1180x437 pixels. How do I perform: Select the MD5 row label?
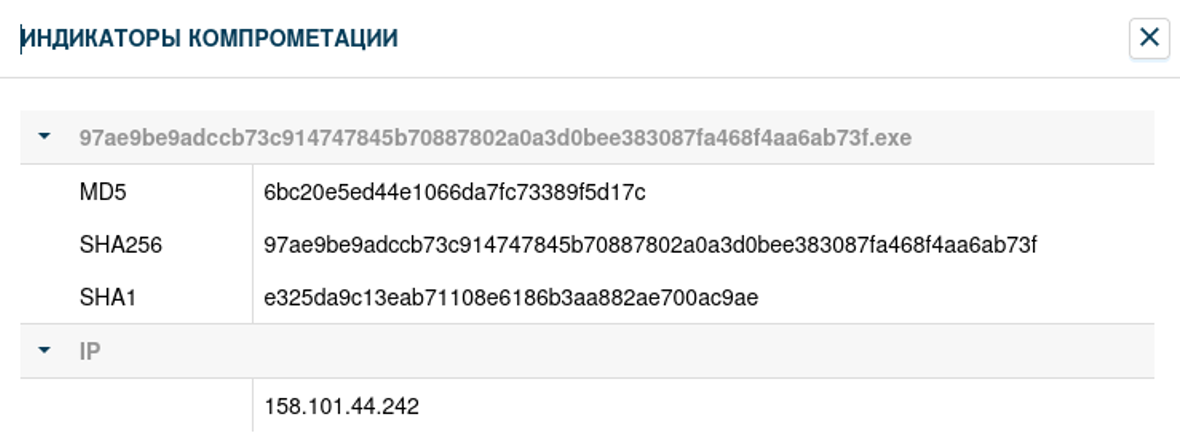tap(103, 192)
